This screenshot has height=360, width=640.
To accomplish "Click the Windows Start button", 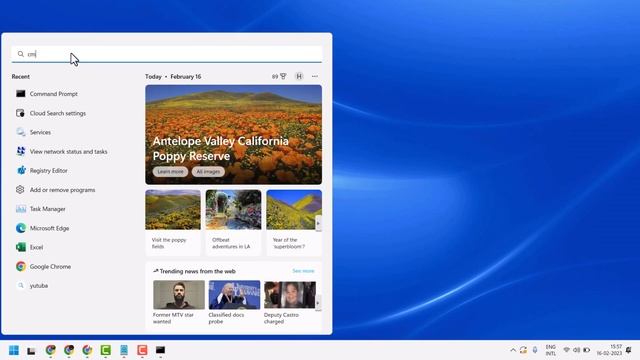I will pos(14,350).
